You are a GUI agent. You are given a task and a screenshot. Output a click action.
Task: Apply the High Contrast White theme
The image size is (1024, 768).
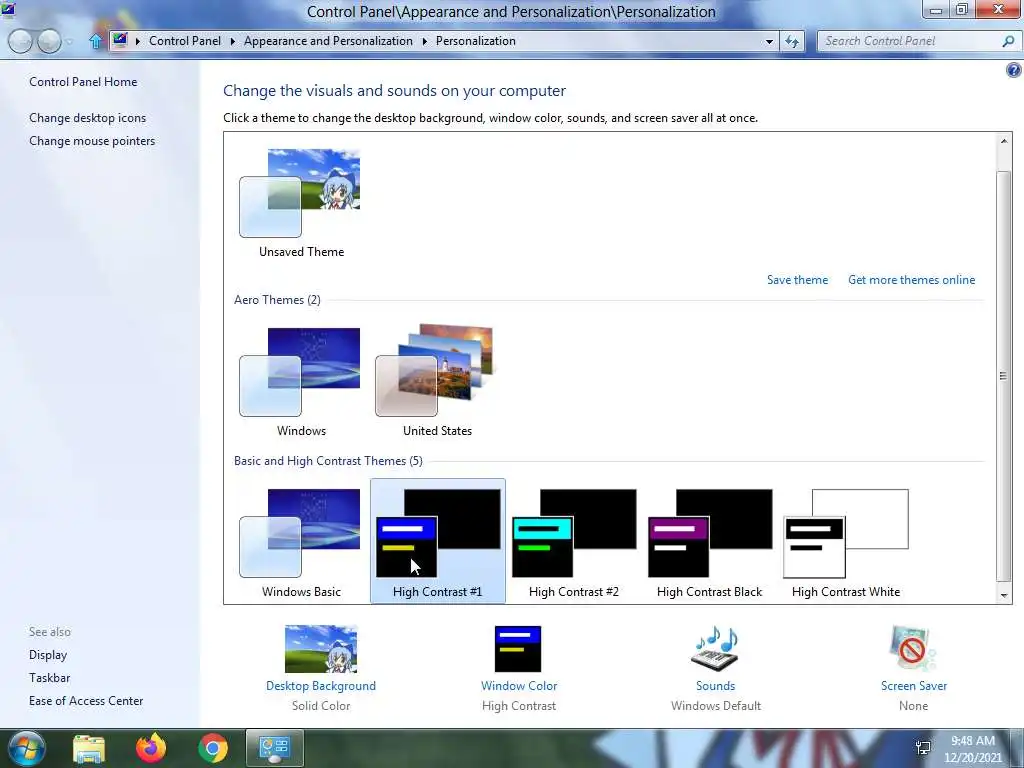point(846,533)
